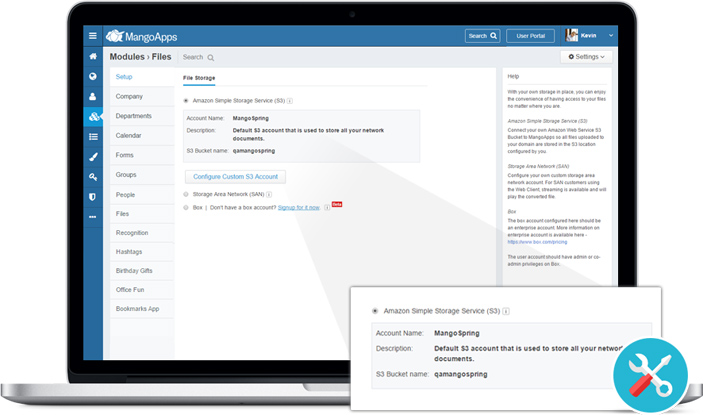Open the user profile sidebar icon
Image resolution: width=703 pixels, height=415 pixels.
click(93, 96)
